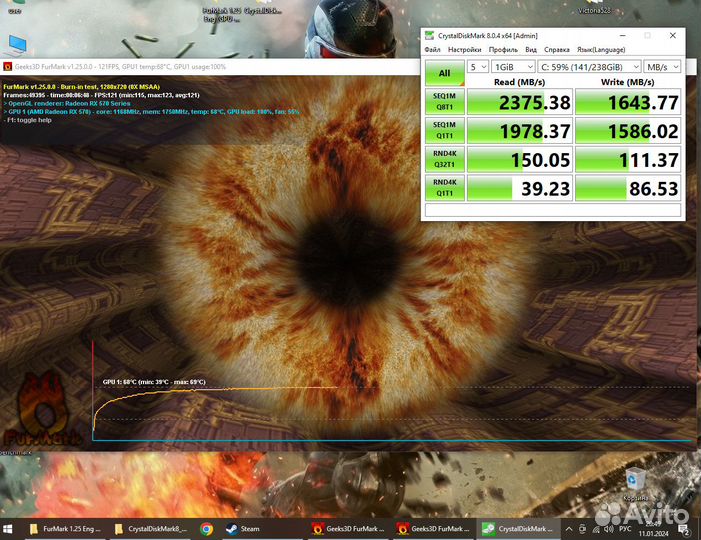
Task: Switch to second Geeks3D FurMark taskbar item
Action: (x=434, y=529)
